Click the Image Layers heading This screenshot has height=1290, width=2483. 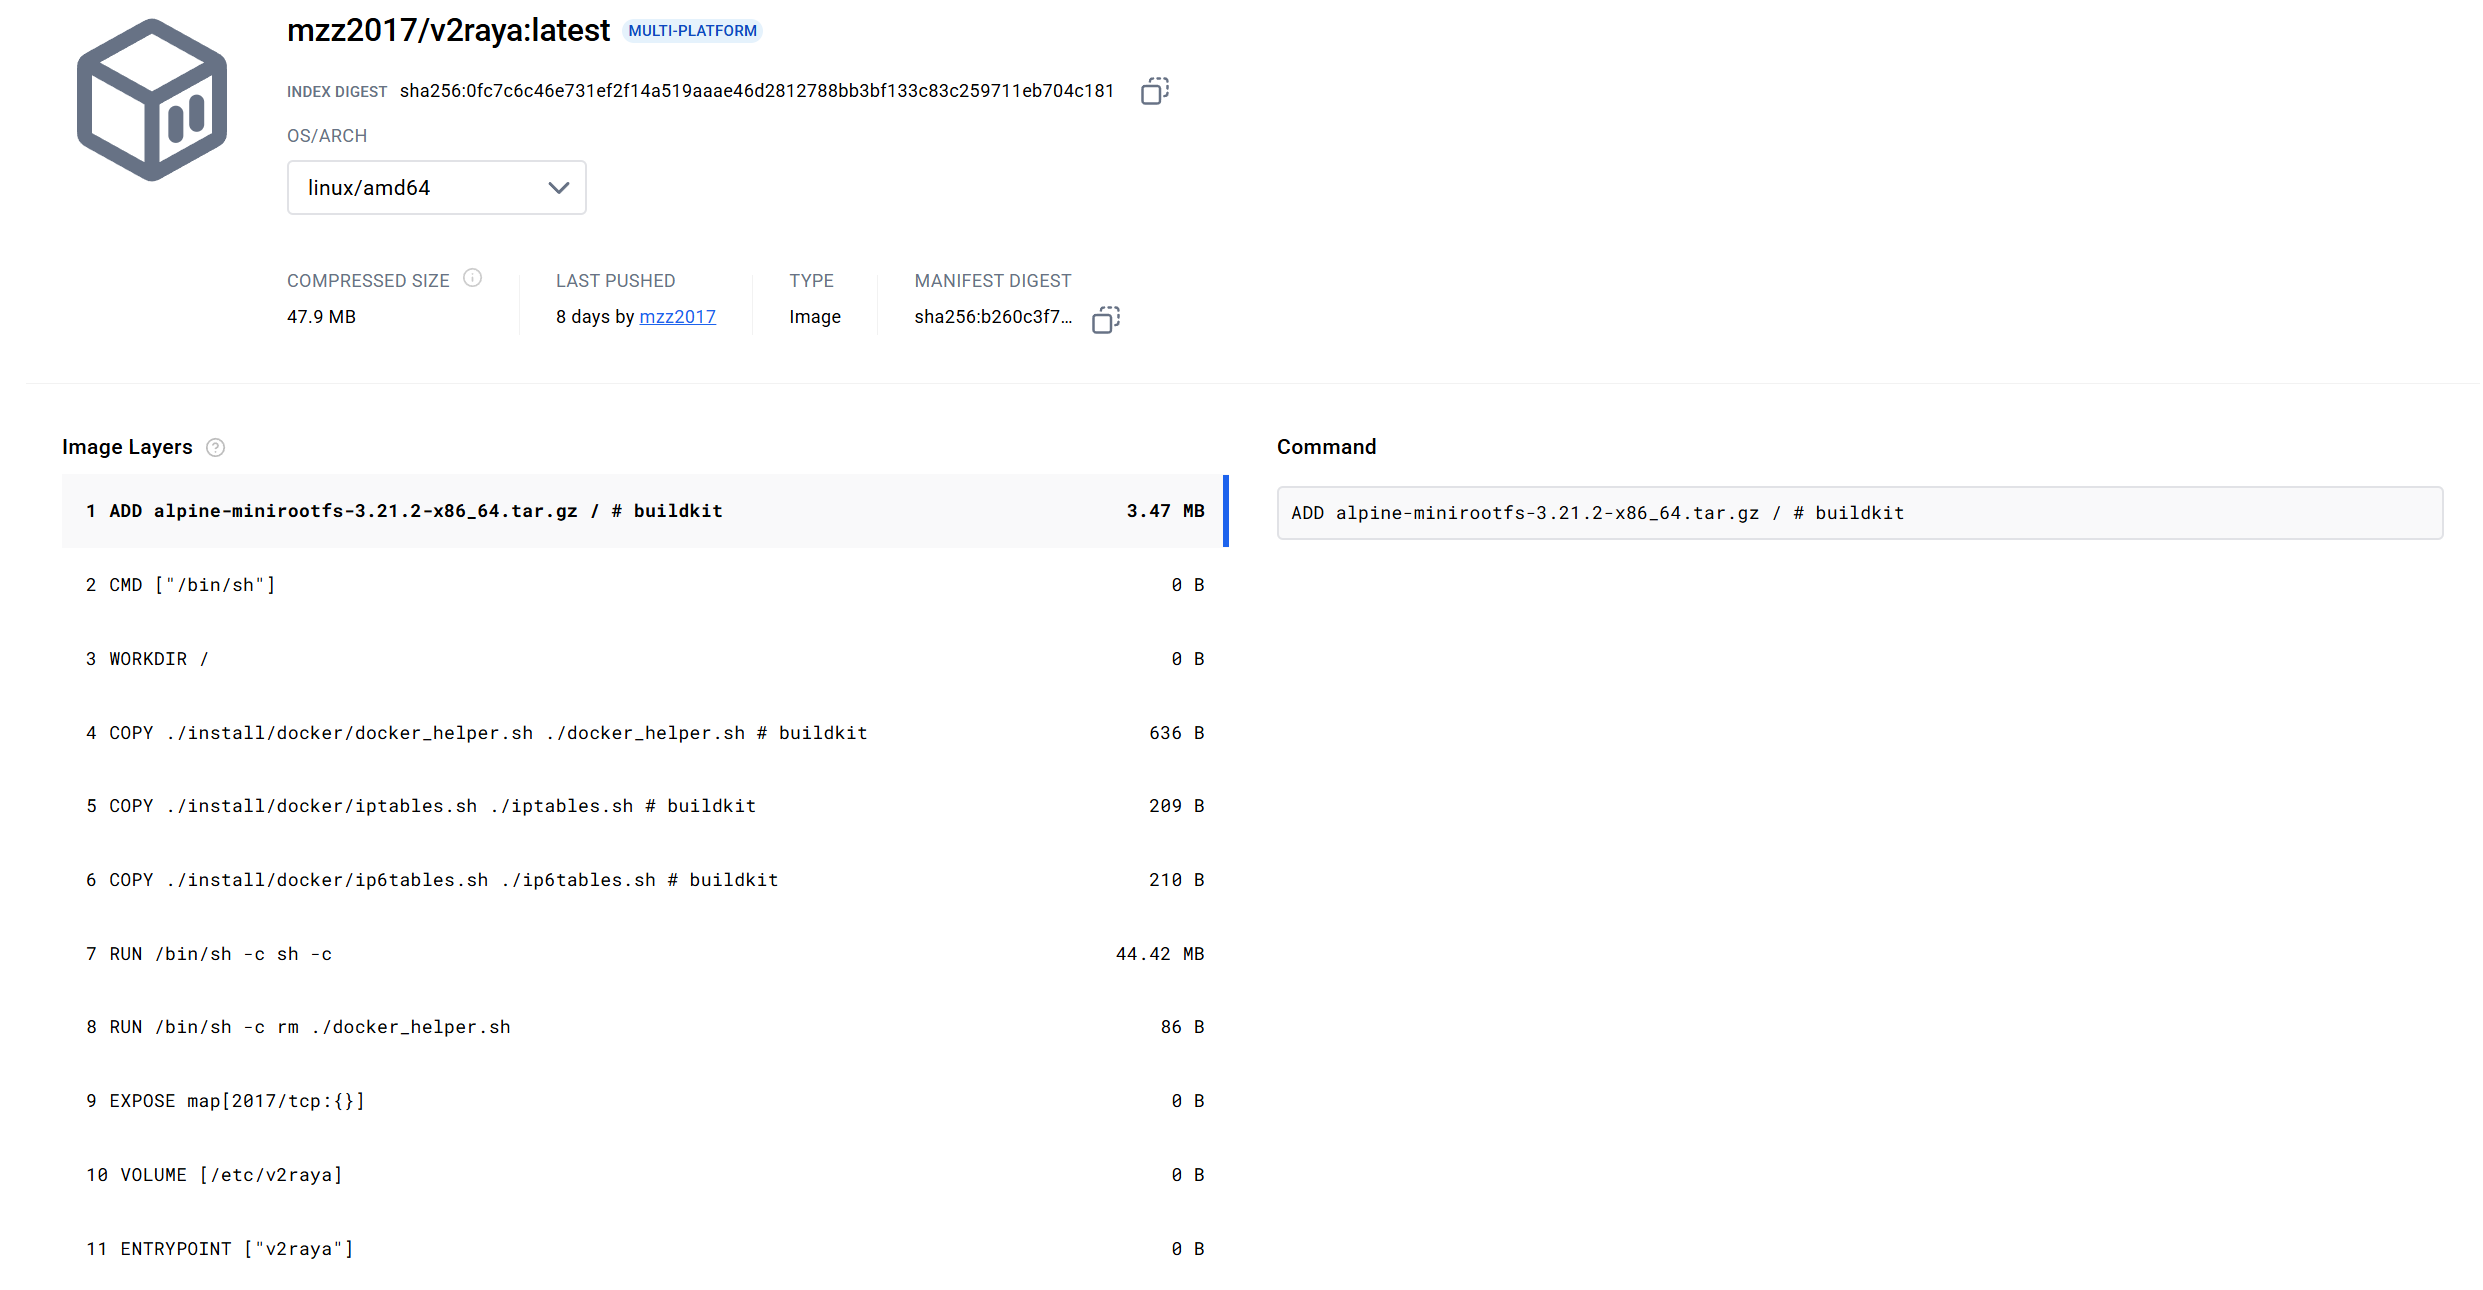(127, 447)
